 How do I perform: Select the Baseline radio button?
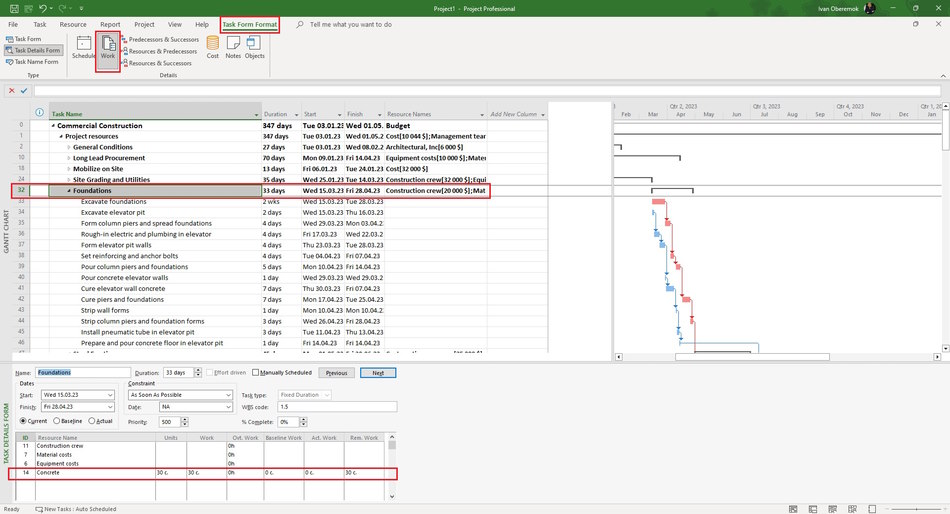point(56,421)
